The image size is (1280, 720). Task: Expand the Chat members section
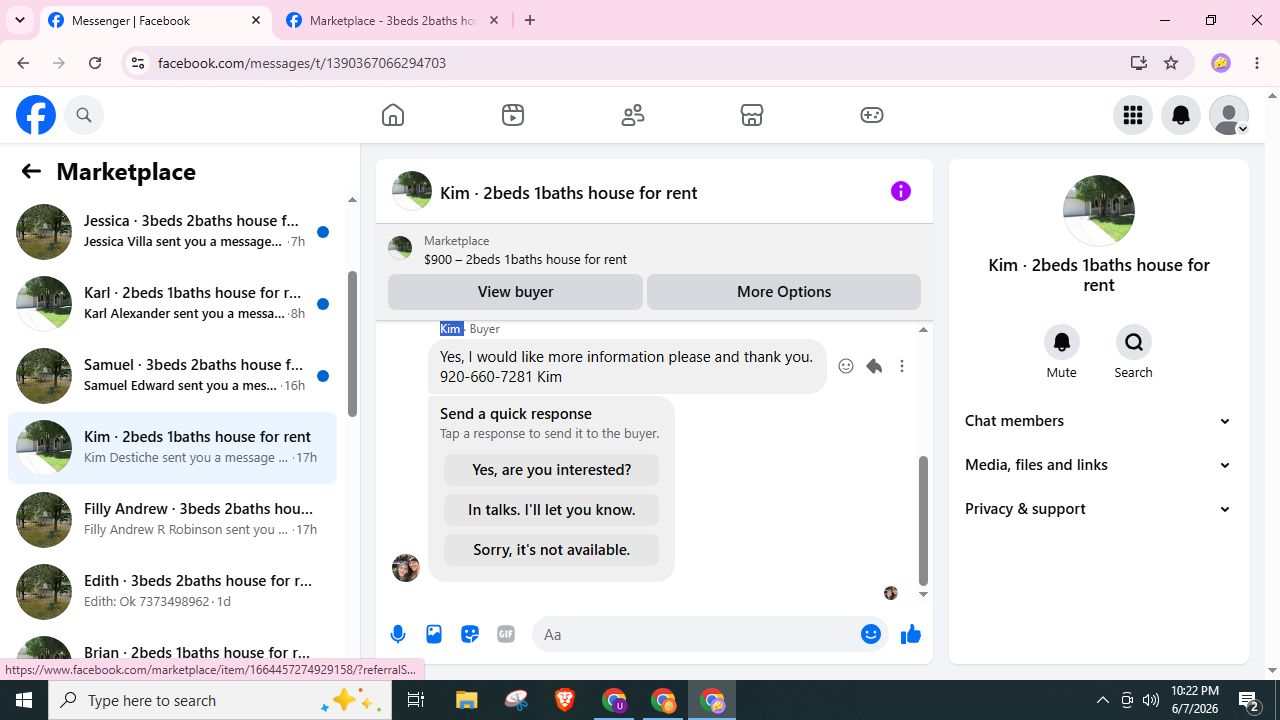[x=1098, y=421]
